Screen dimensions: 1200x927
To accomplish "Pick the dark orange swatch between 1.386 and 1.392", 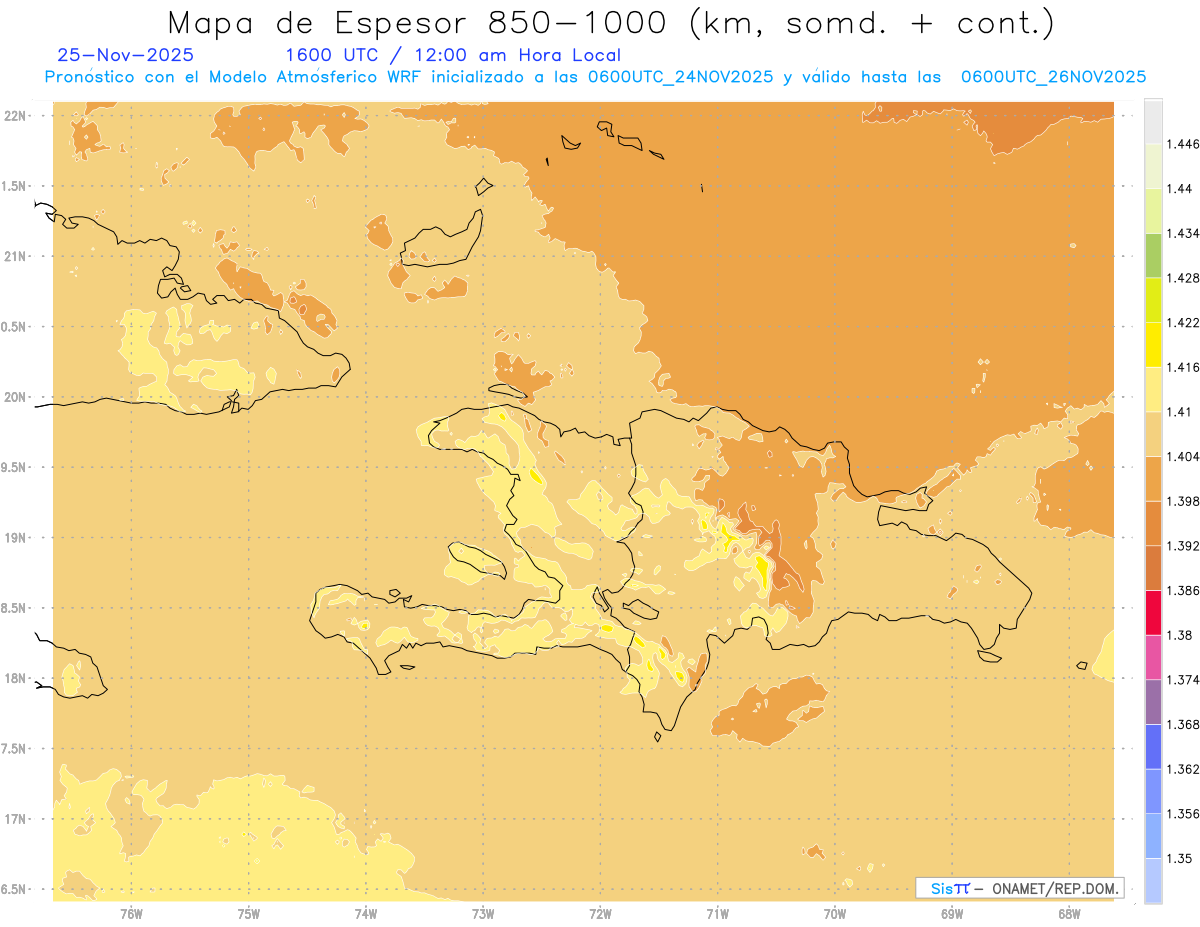I will [1153, 568].
